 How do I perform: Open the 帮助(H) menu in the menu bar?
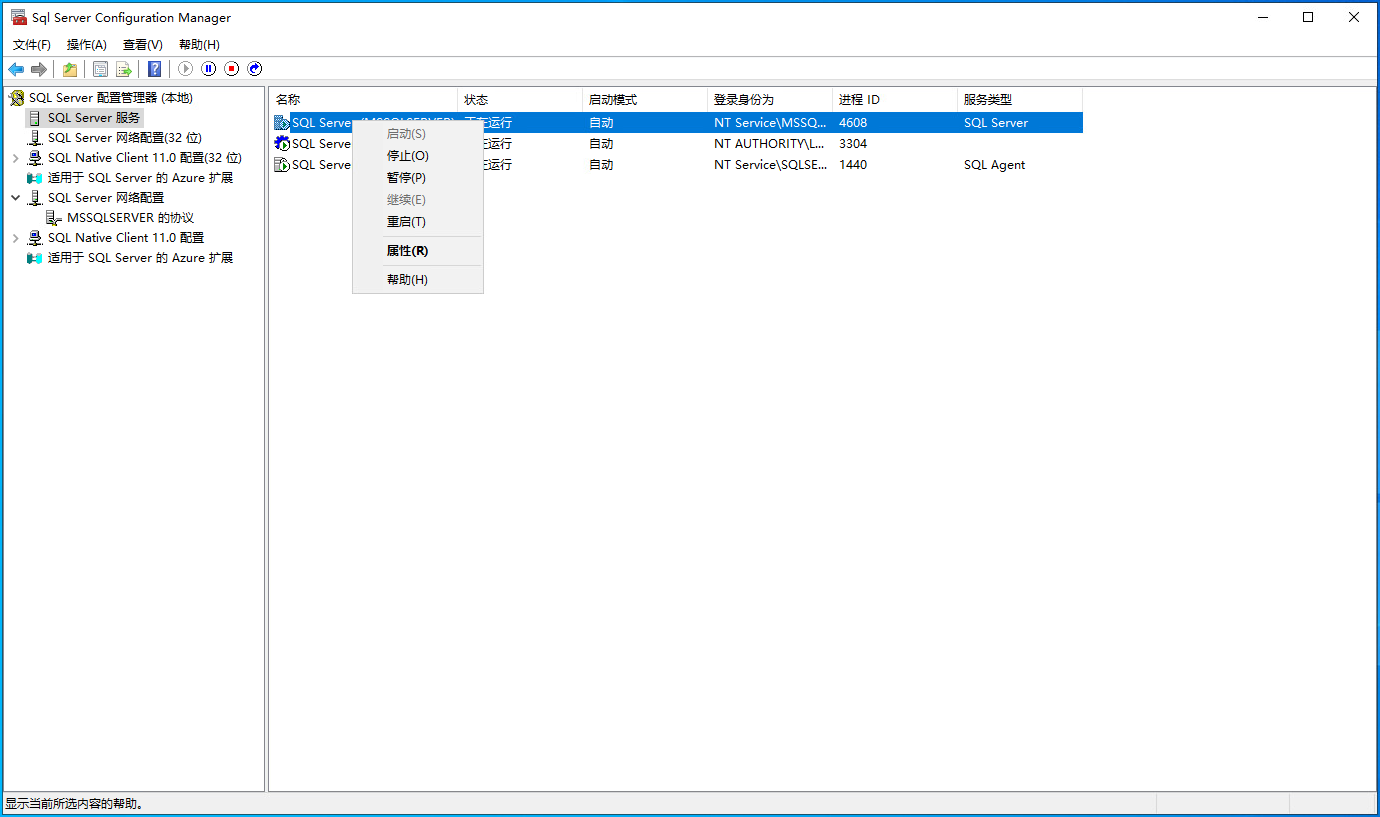(x=199, y=45)
